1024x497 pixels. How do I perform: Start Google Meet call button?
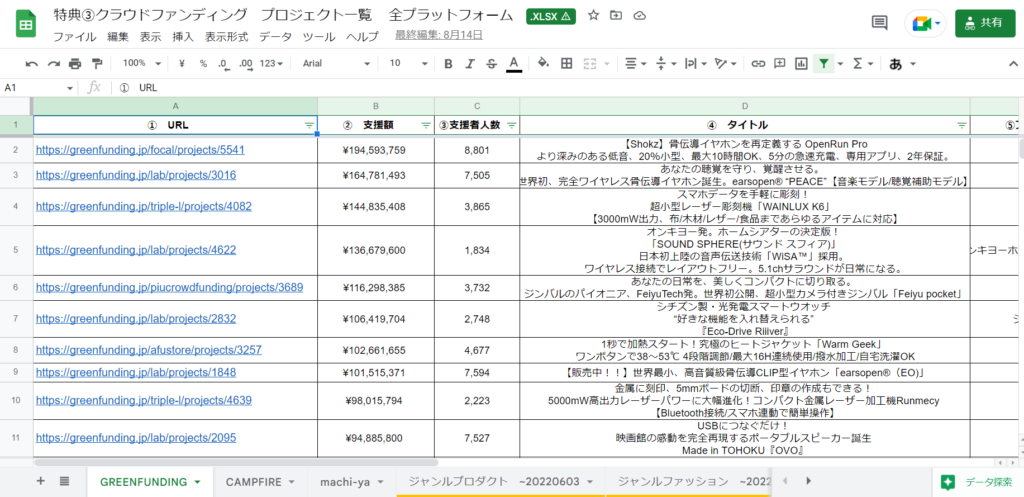coord(925,23)
